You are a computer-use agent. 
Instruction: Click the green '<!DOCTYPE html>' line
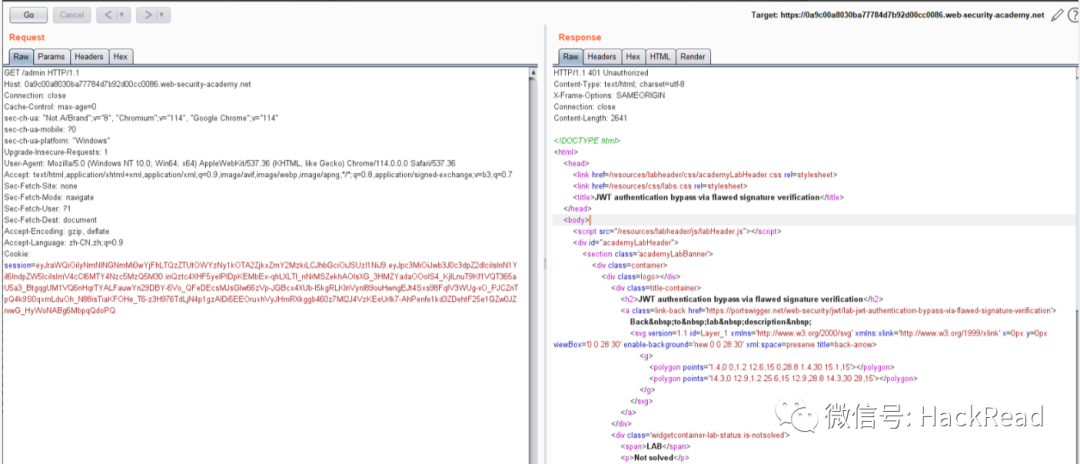pos(587,140)
